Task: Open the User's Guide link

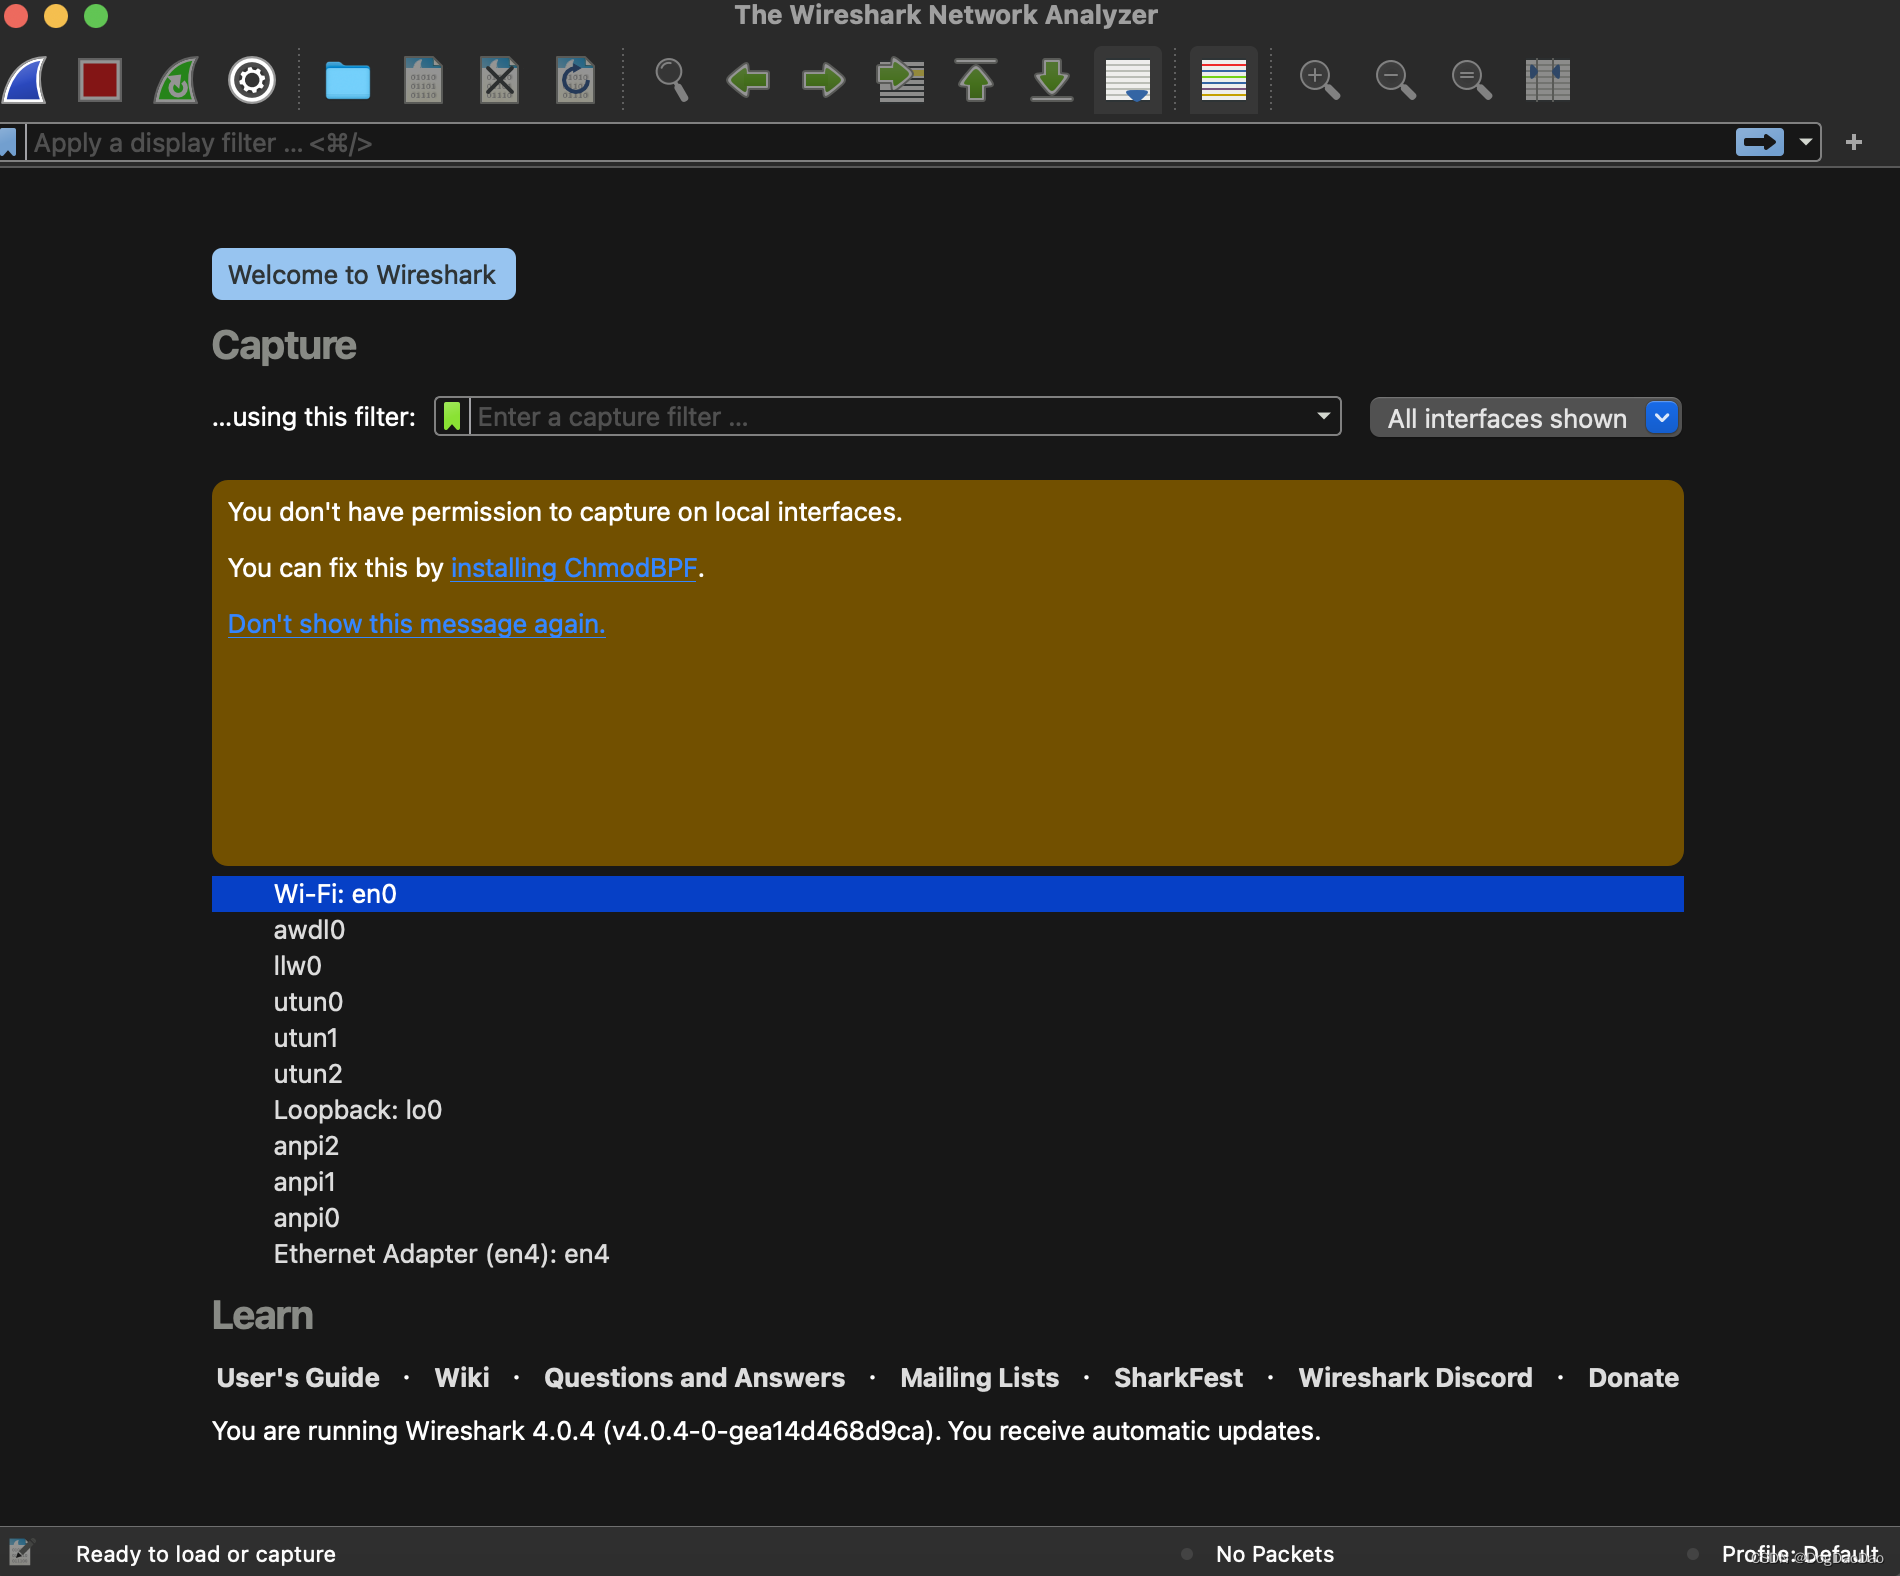Action: pyautogui.click(x=298, y=1378)
